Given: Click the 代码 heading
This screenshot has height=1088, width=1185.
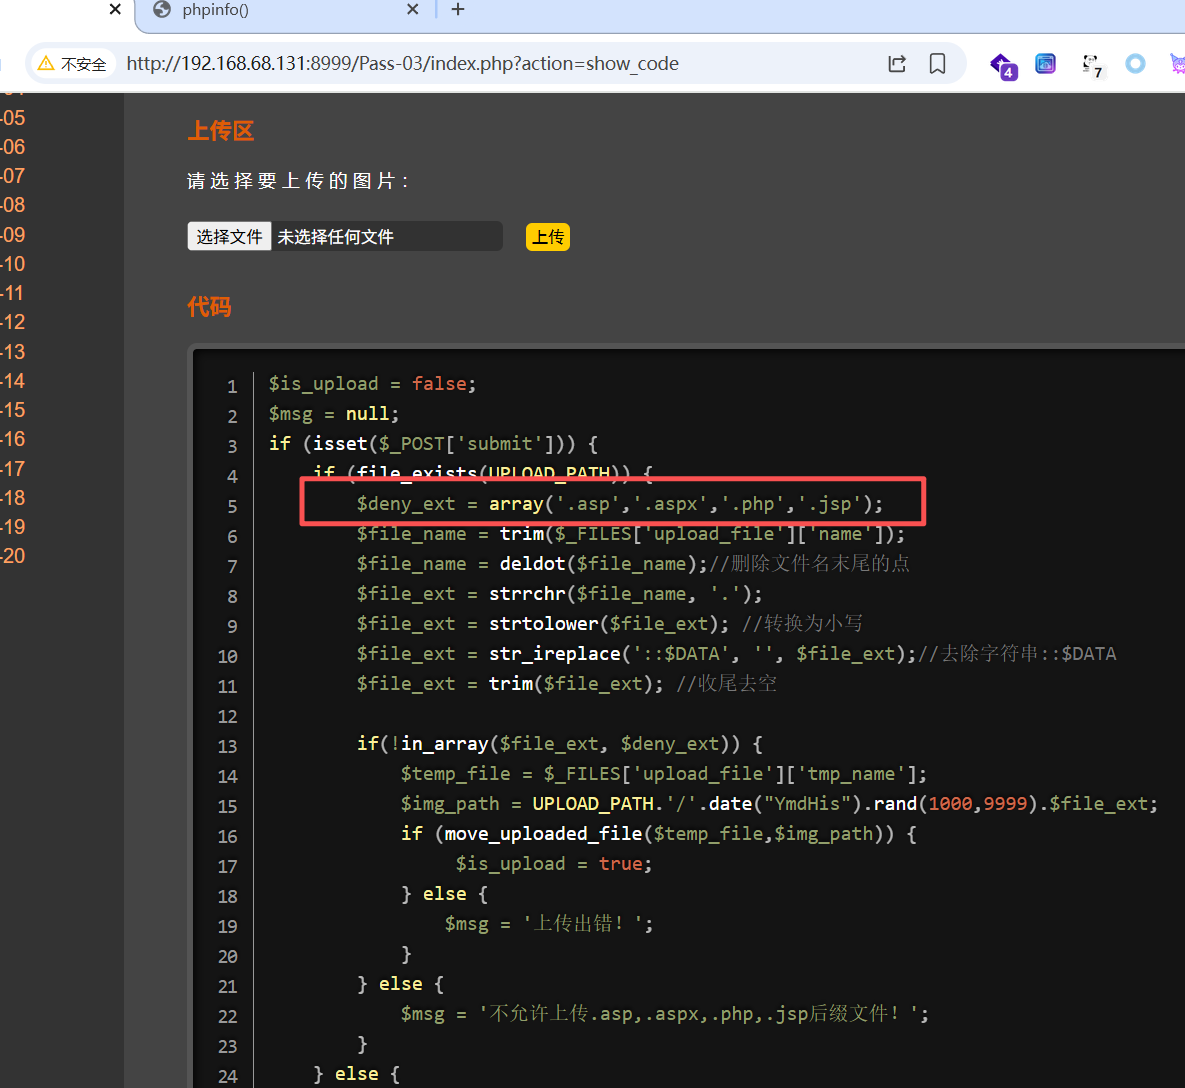Looking at the screenshot, I should click(x=209, y=307).
